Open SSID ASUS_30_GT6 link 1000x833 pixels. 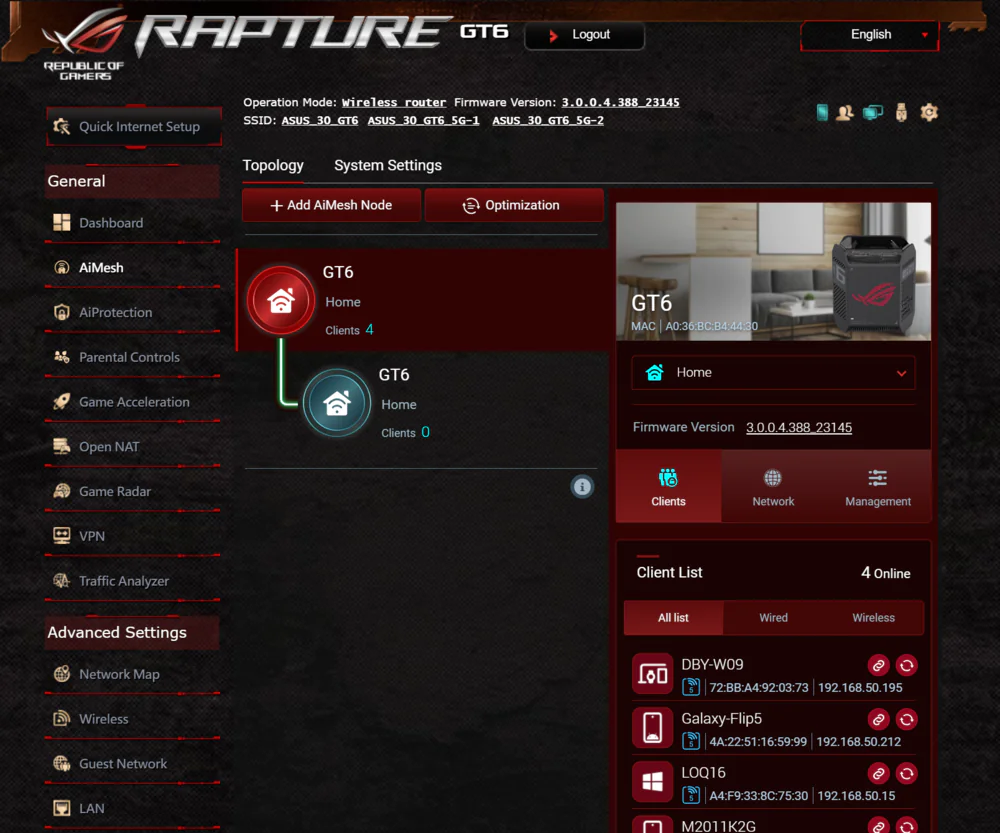[x=320, y=120]
